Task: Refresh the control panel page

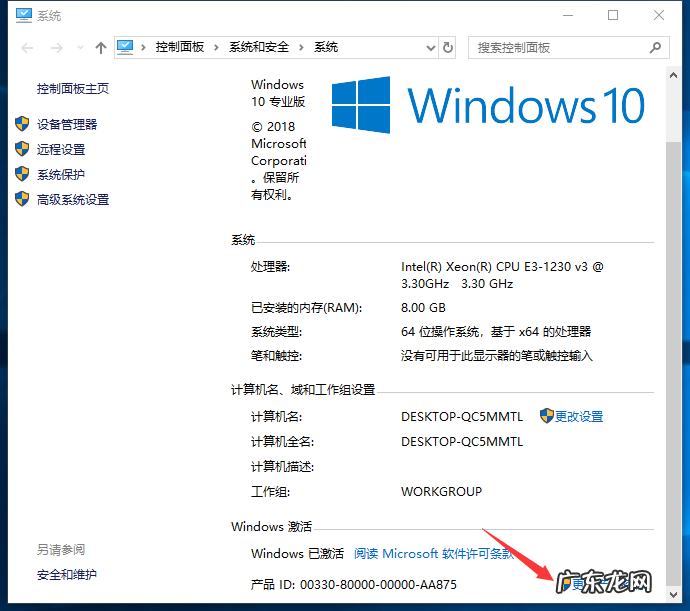Action: point(448,48)
